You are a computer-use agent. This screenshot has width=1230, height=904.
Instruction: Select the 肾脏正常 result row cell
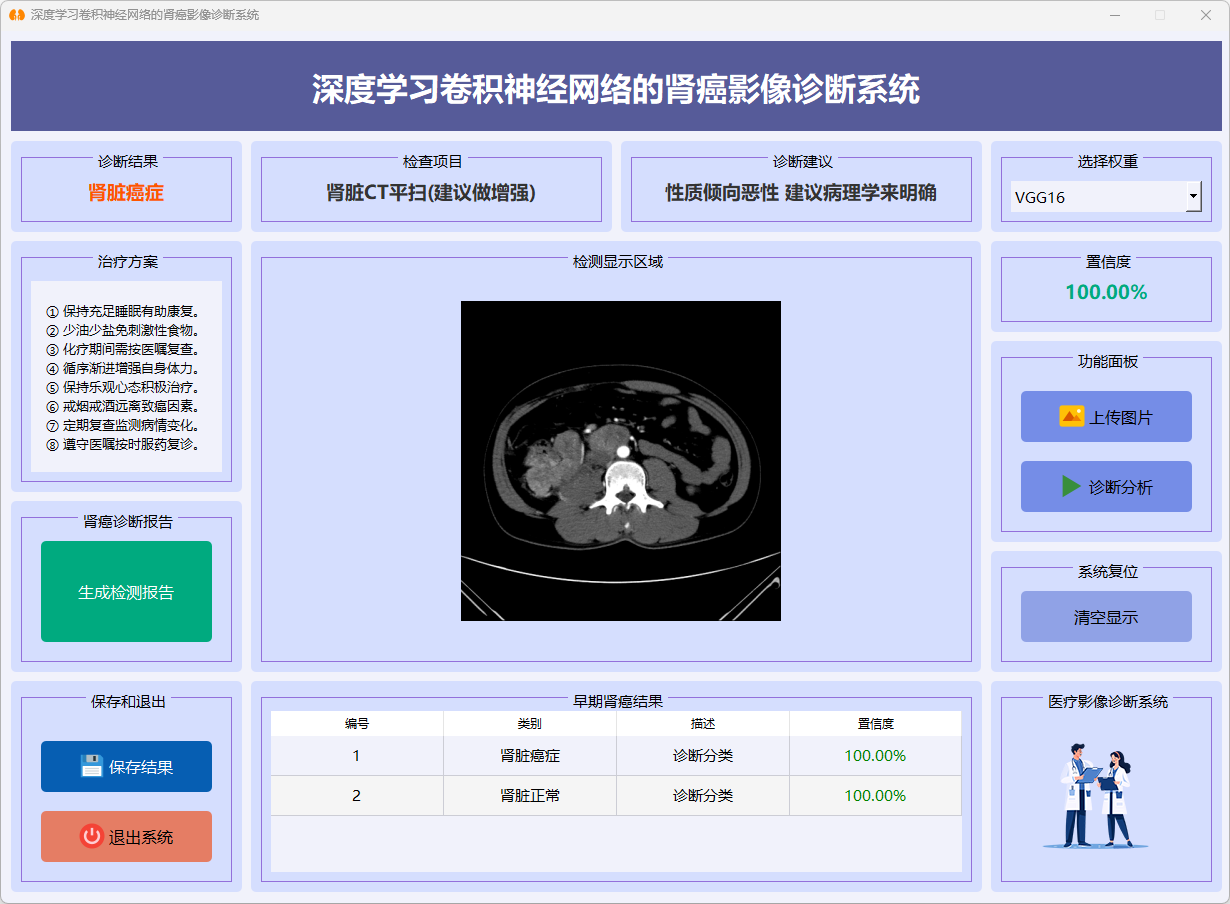(x=530, y=796)
